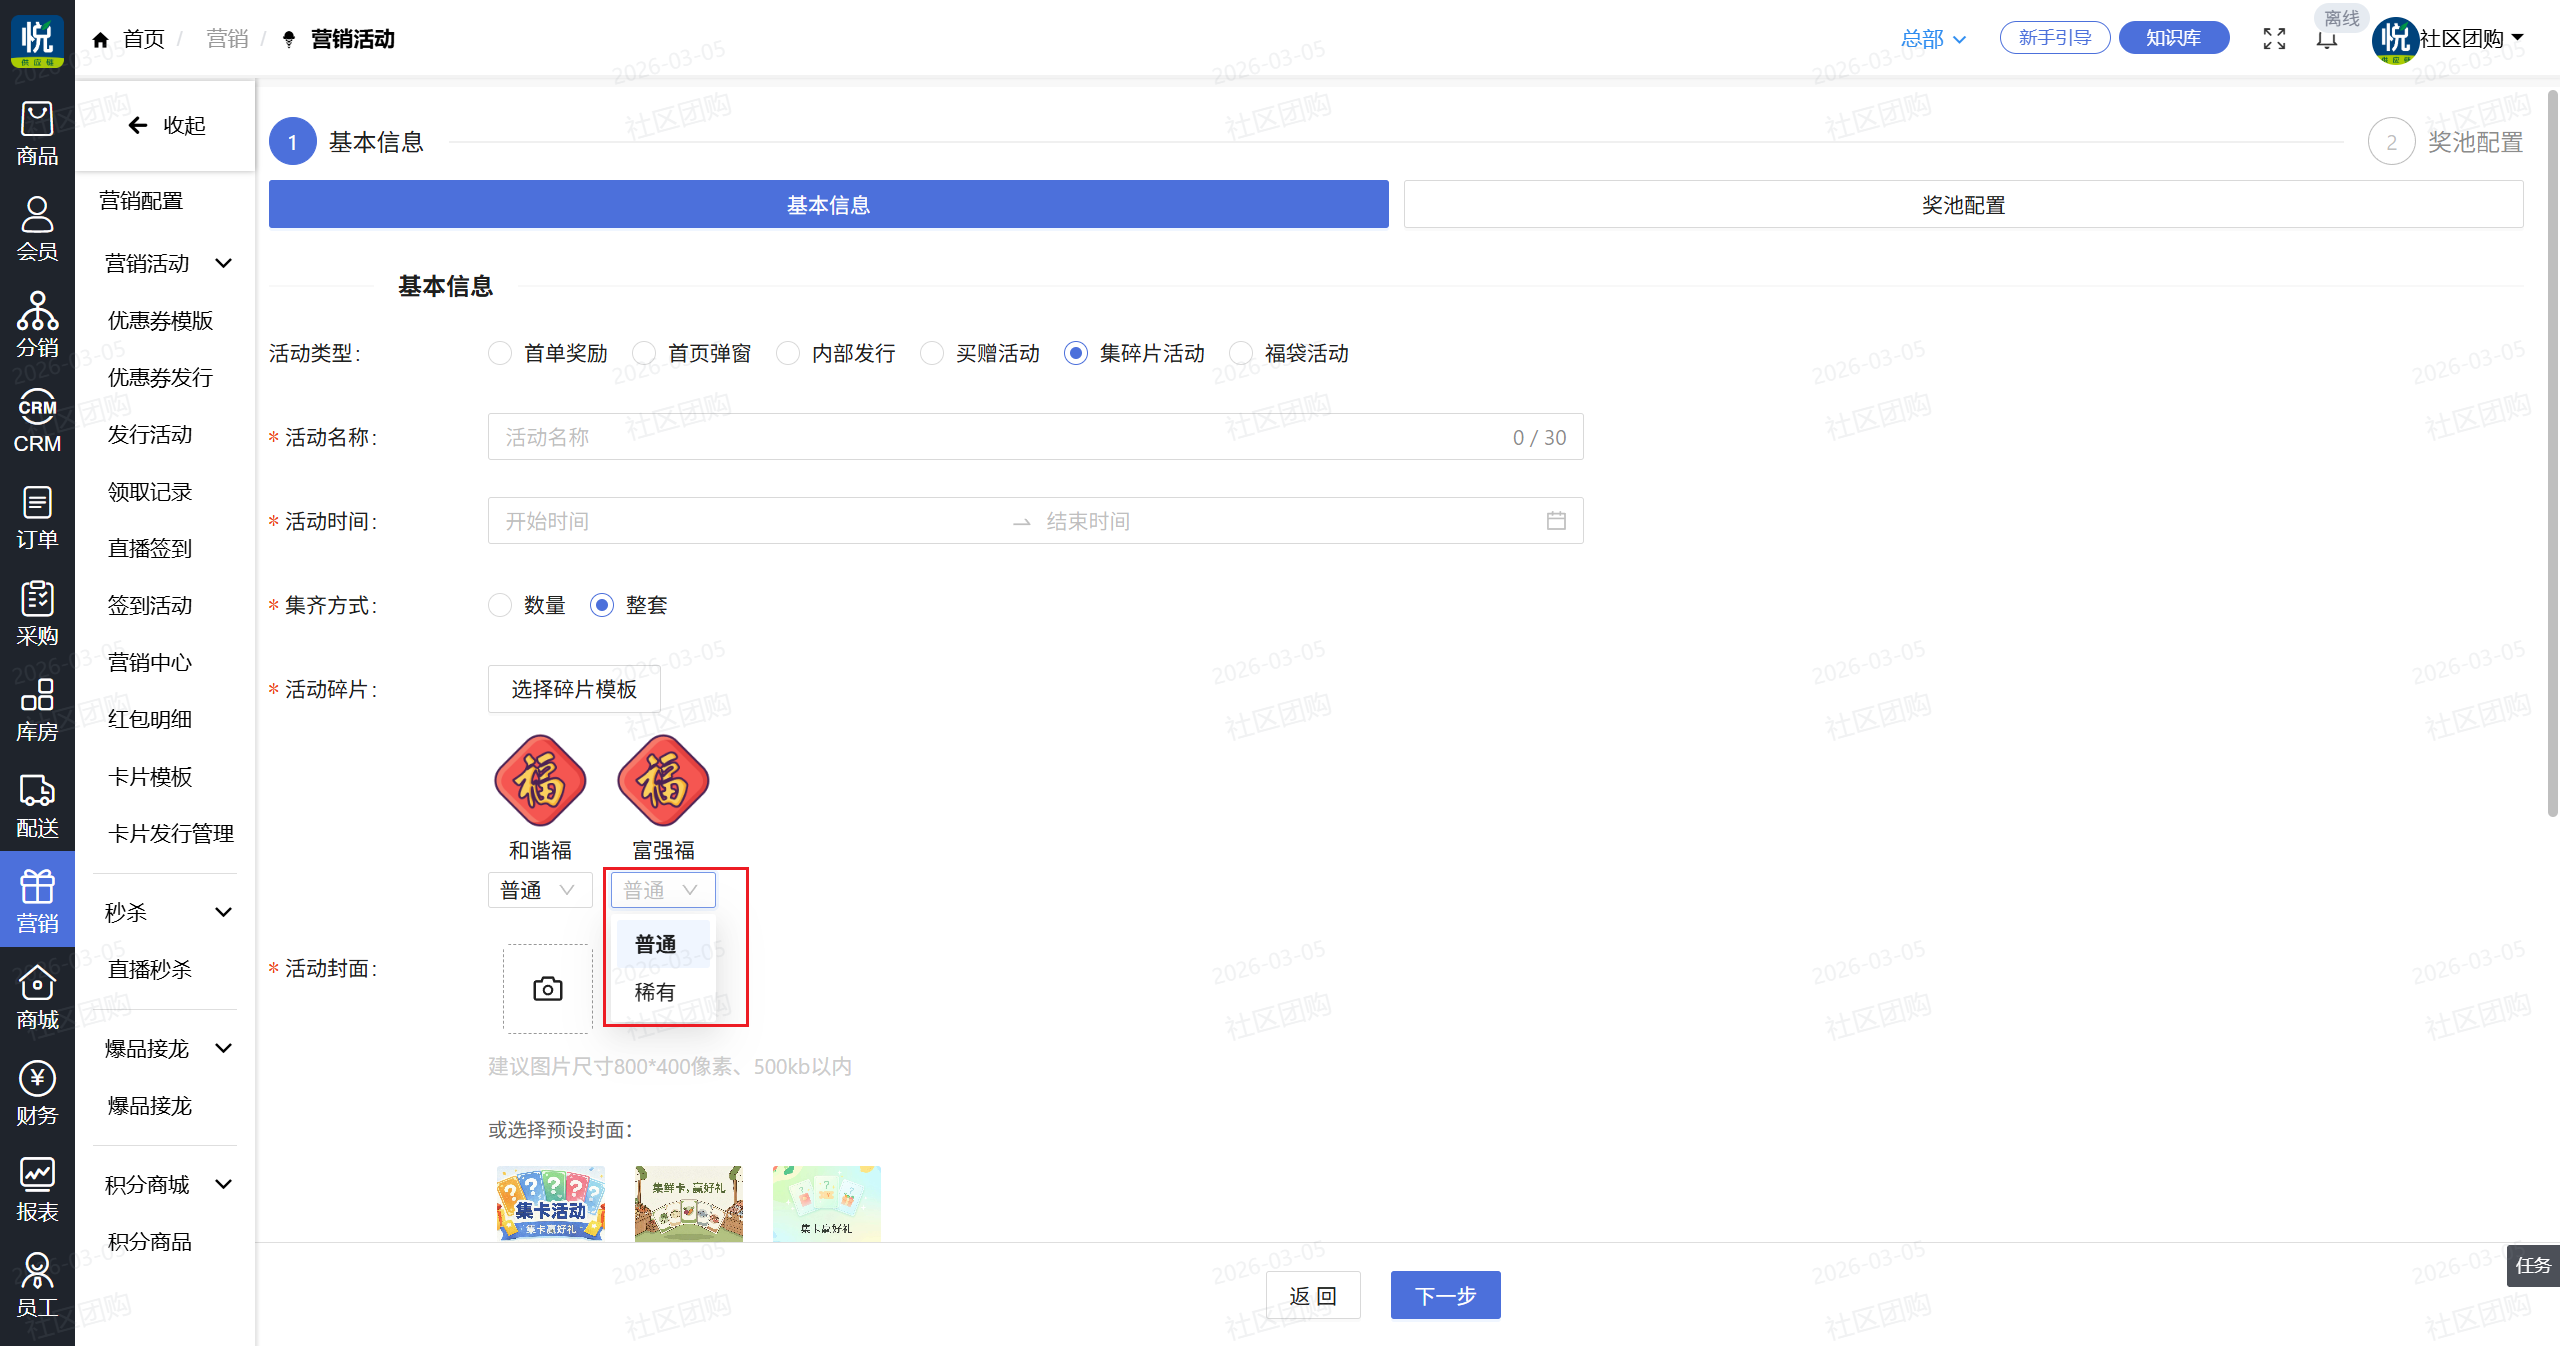The height and width of the screenshot is (1346, 2560).
Task: Open 优惠券模版 in the side menu
Action: [x=160, y=321]
